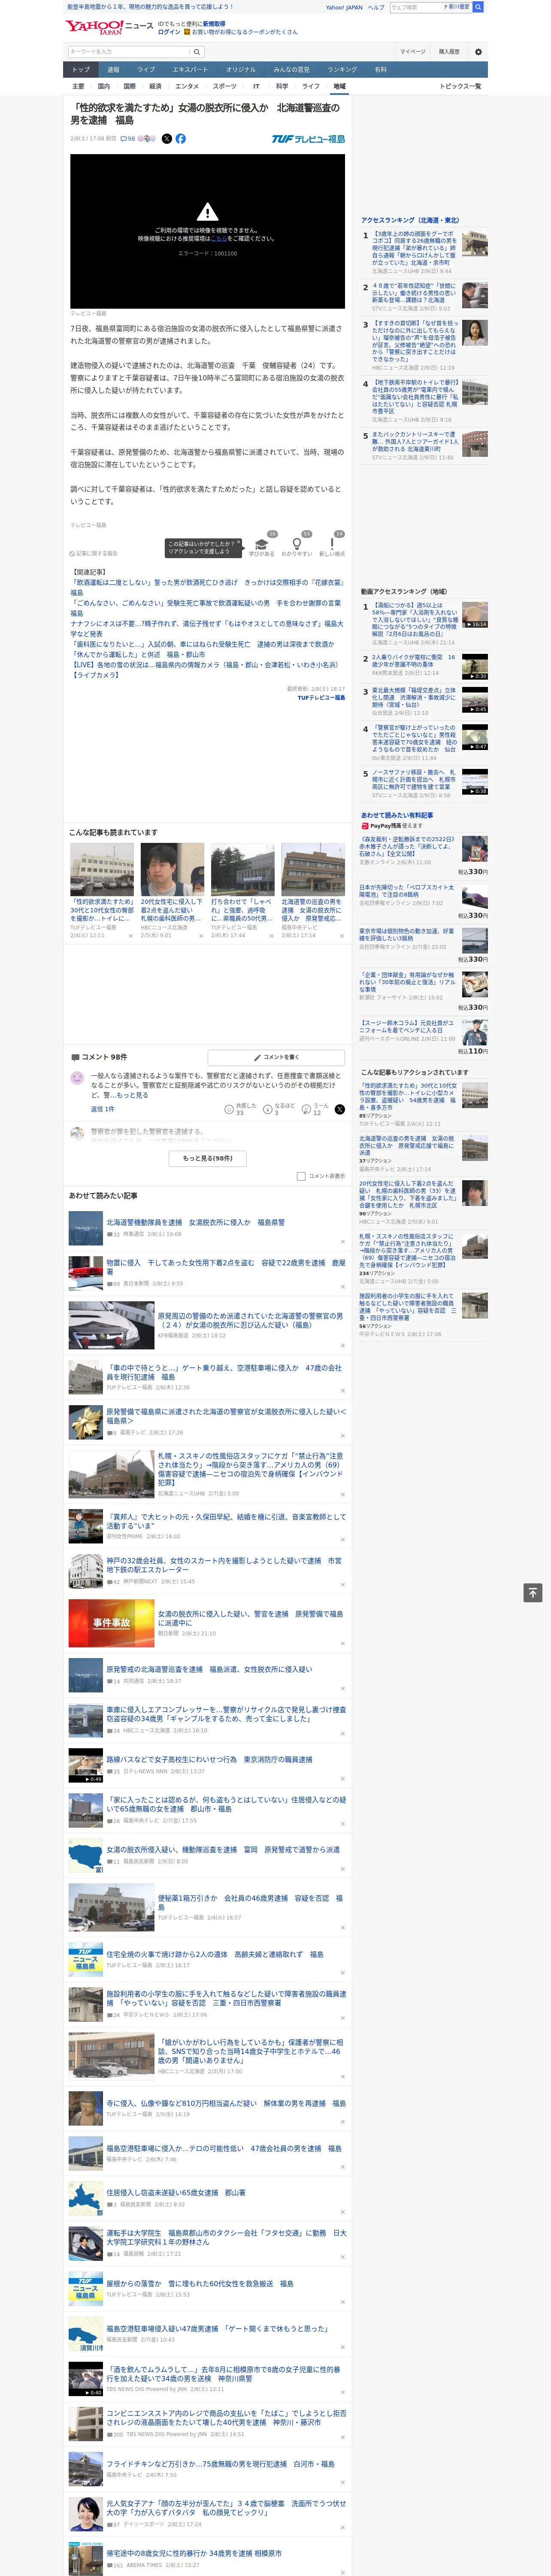Open 購入履歴
This screenshot has width=551, height=2576.
click(449, 51)
